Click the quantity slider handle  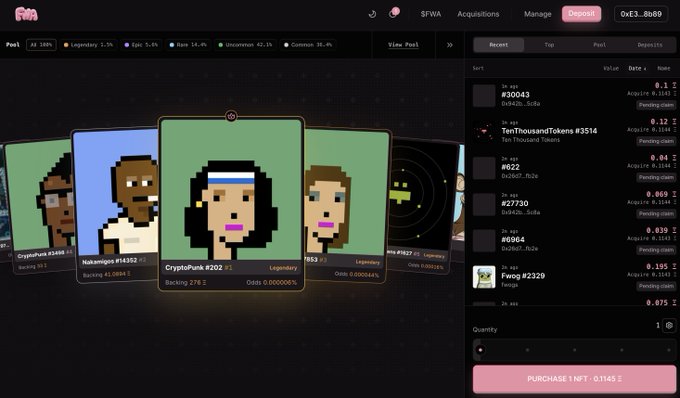click(x=480, y=349)
